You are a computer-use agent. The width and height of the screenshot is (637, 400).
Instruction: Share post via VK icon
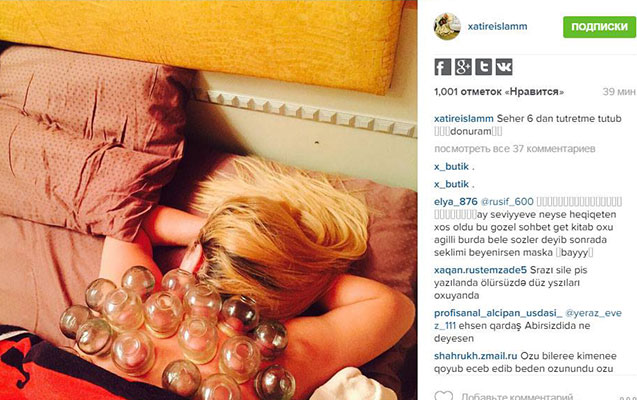coord(504,67)
